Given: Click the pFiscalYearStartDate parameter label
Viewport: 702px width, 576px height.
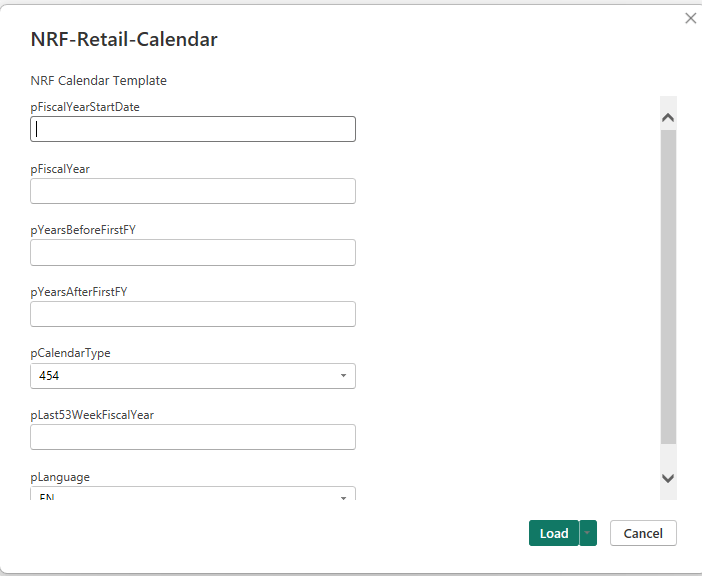Looking at the screenshot, I should (85, 106).
